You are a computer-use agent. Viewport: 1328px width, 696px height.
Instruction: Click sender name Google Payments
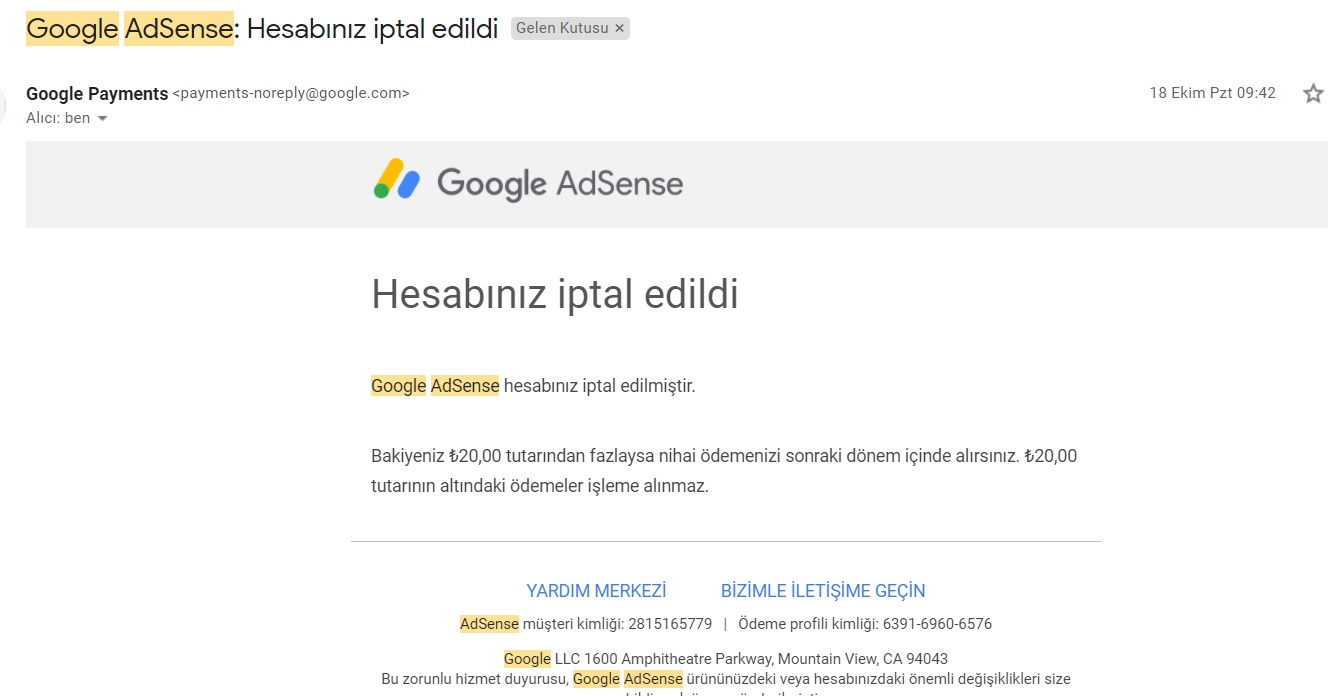point(97,94)
